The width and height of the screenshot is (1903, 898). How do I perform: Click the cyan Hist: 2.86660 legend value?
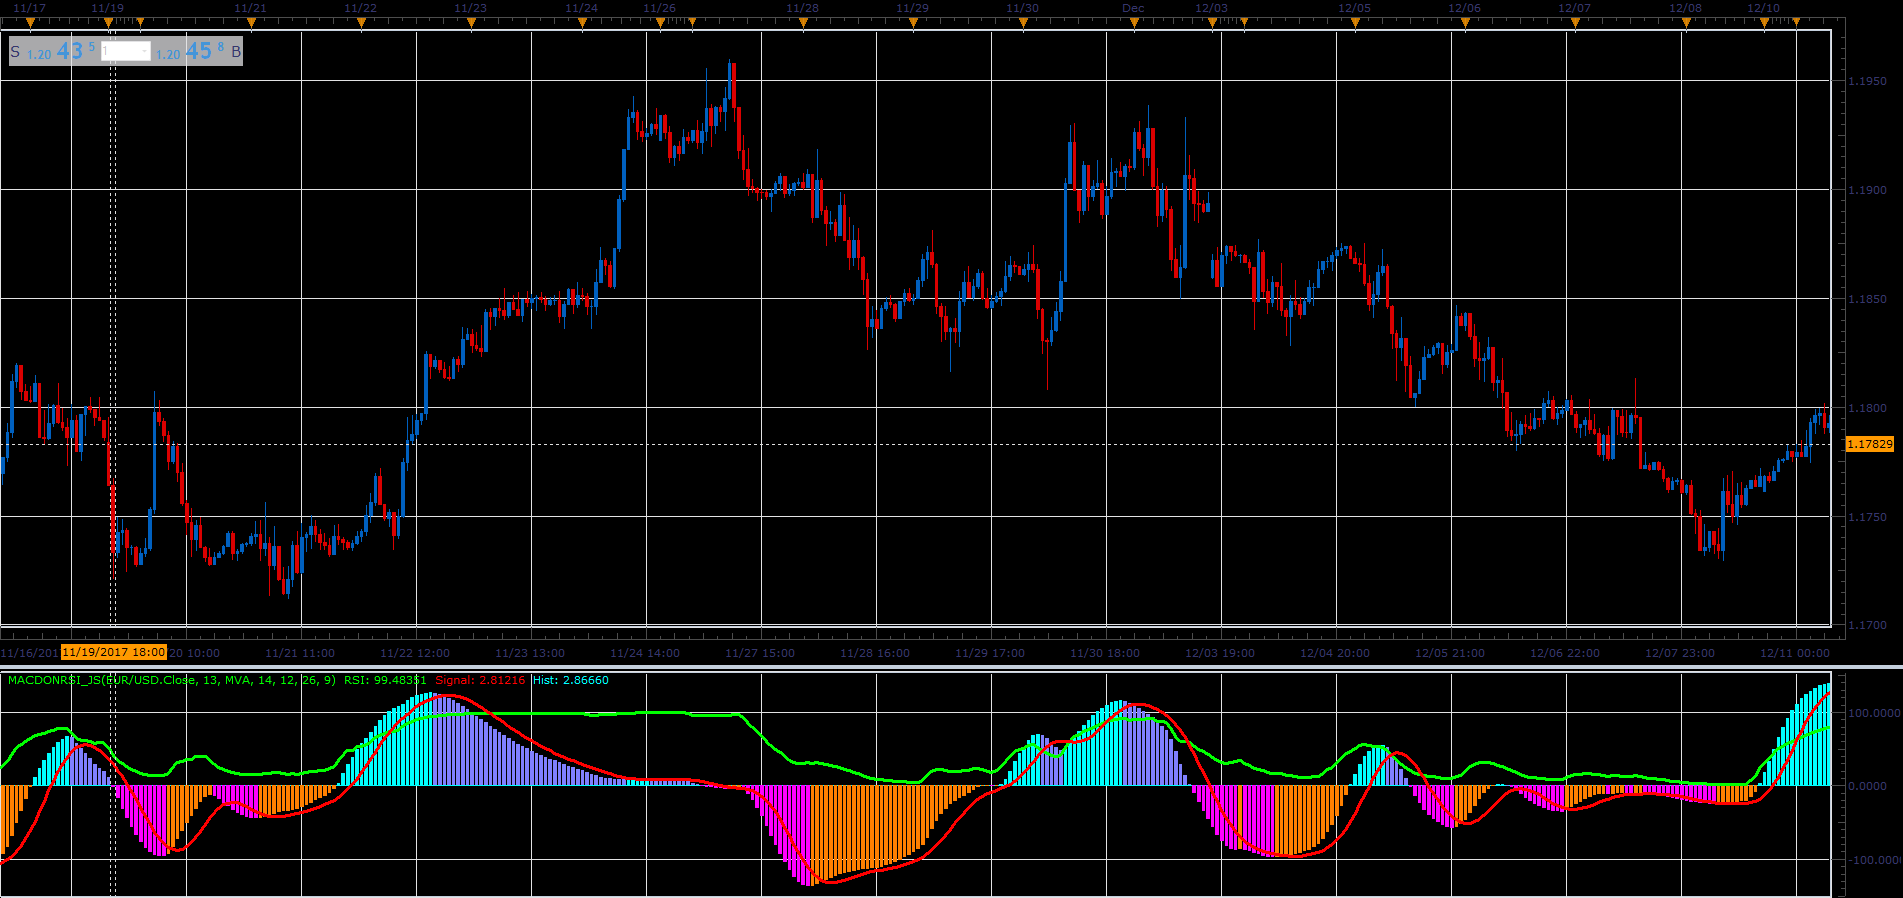coord(570,680)
